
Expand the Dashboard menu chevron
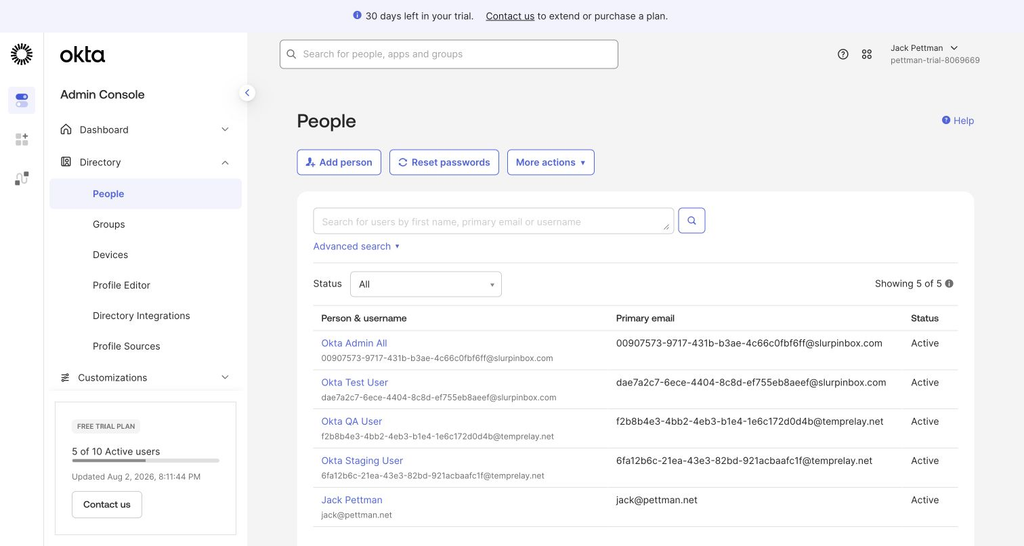pyautogui.click(x=225, y=129)
